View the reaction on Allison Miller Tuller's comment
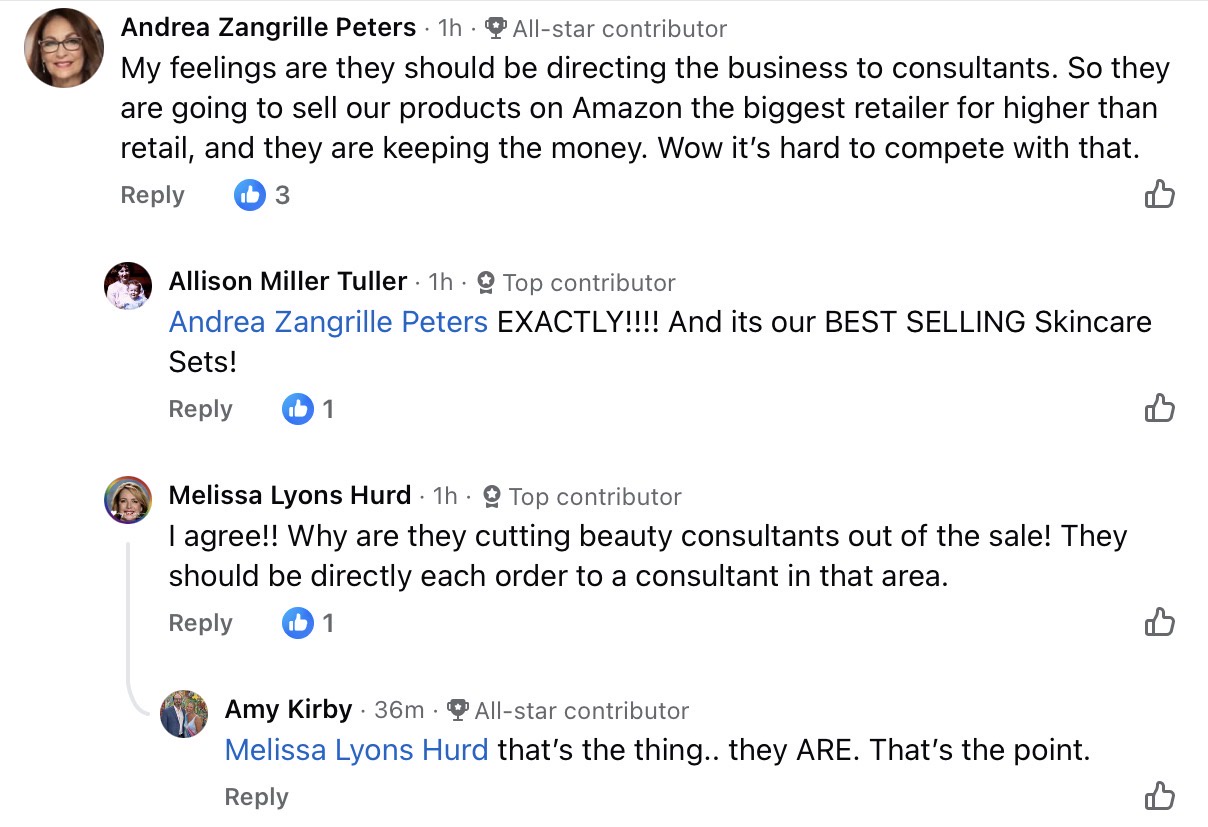The width and height of the screenshot is (1208, 827). click(309, 409)
